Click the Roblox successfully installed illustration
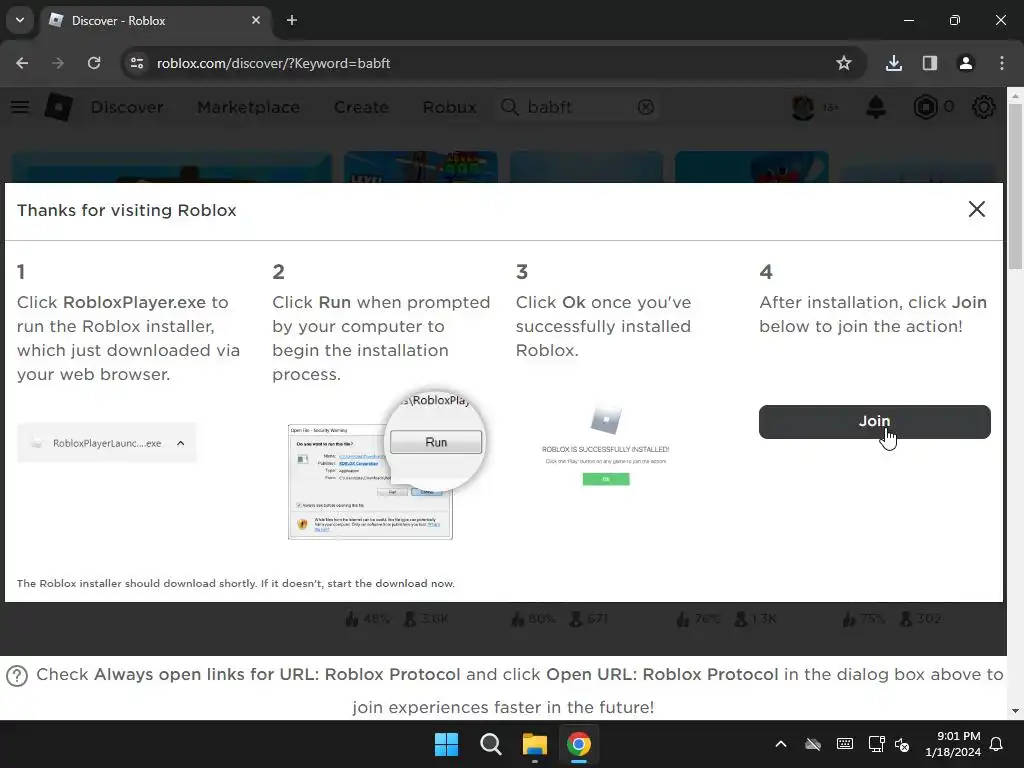 pos(605,444)
